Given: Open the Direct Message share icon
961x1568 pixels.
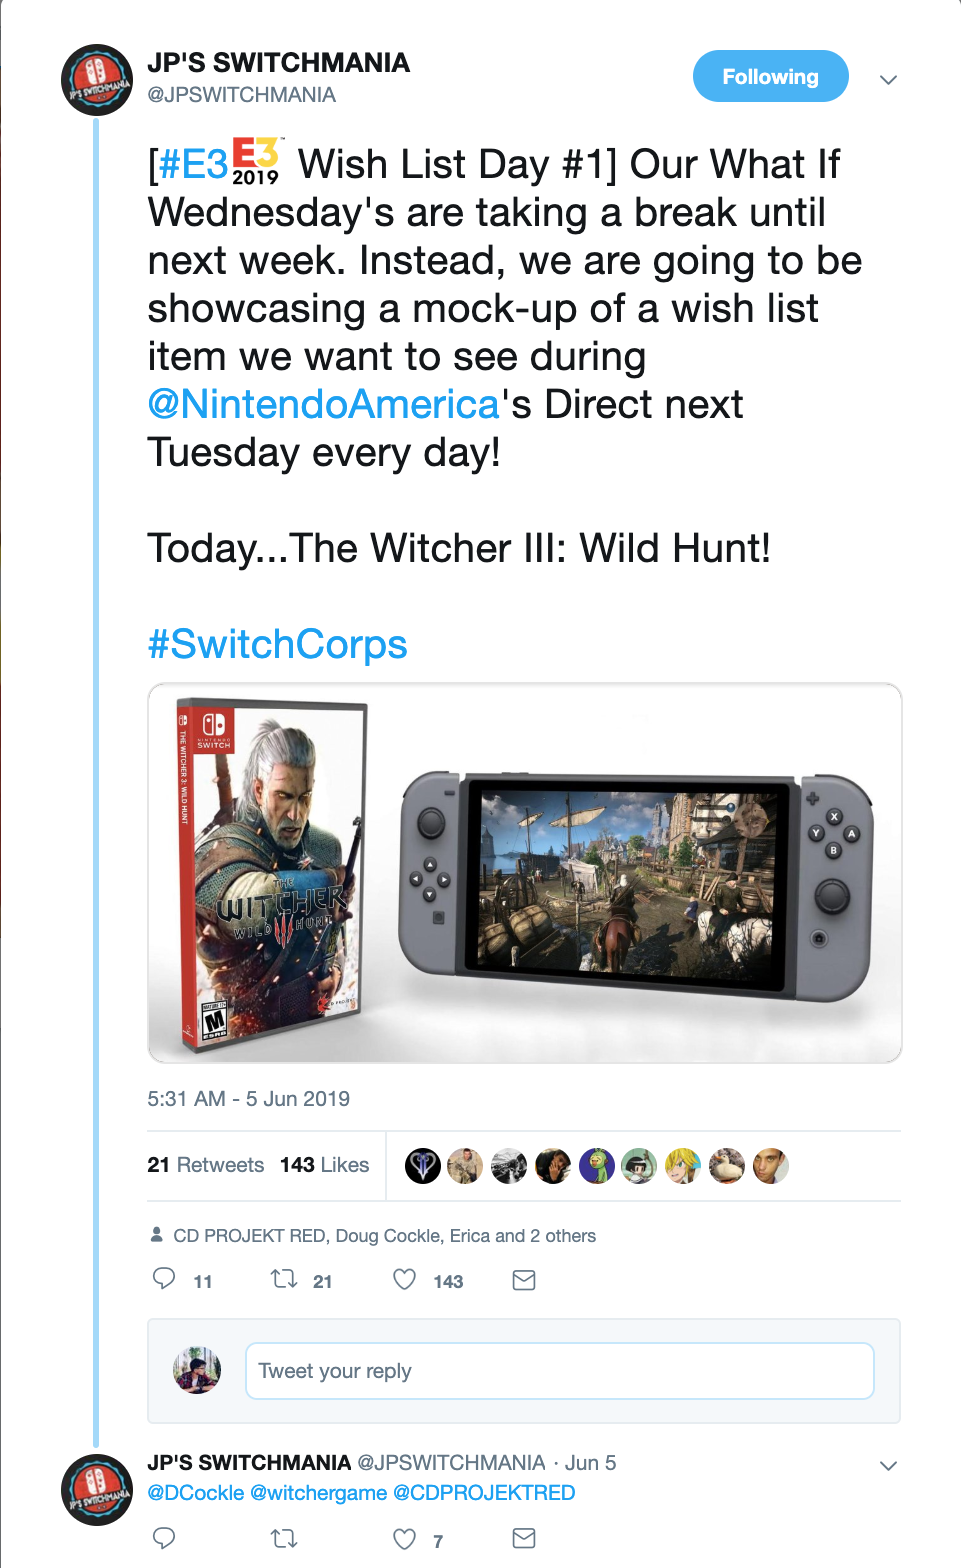Looking at the screenshot, I should tap(523, 1280).
